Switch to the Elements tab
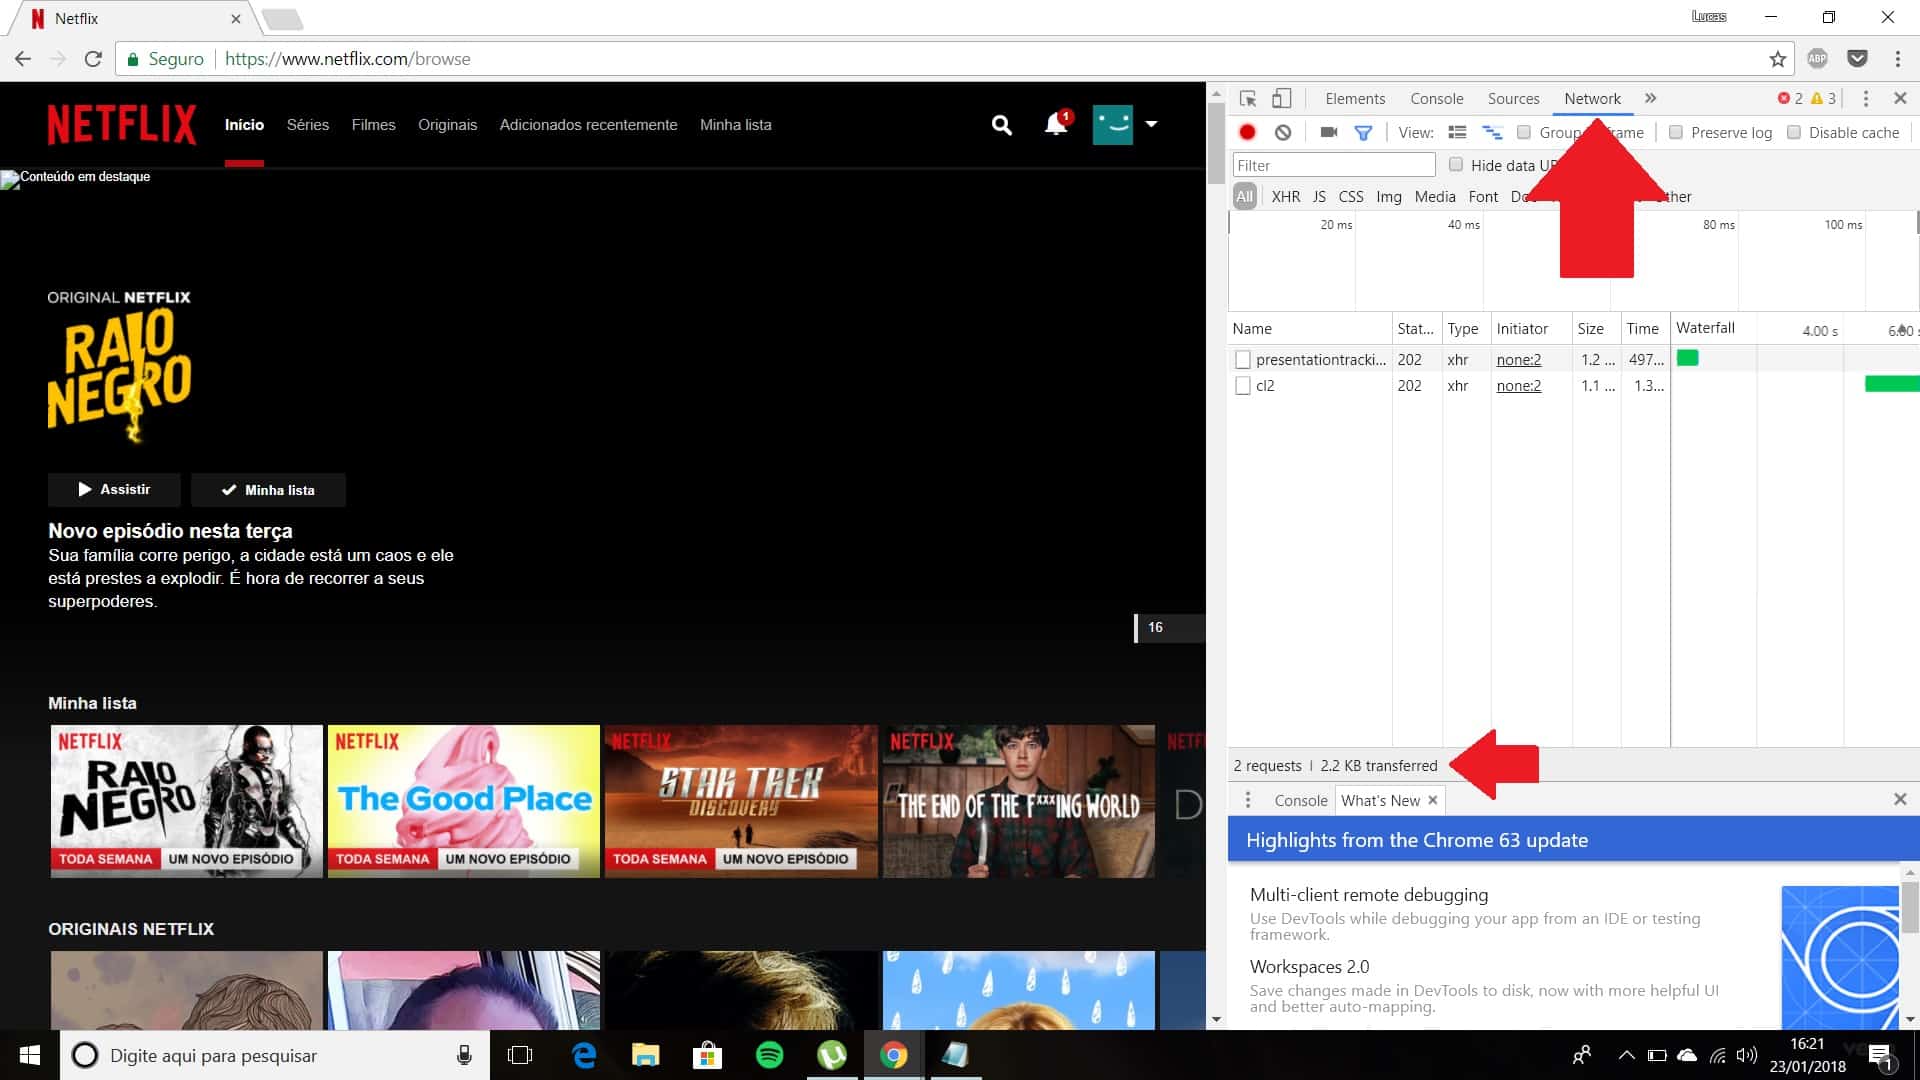1920x1080 pixels. 1355,98
